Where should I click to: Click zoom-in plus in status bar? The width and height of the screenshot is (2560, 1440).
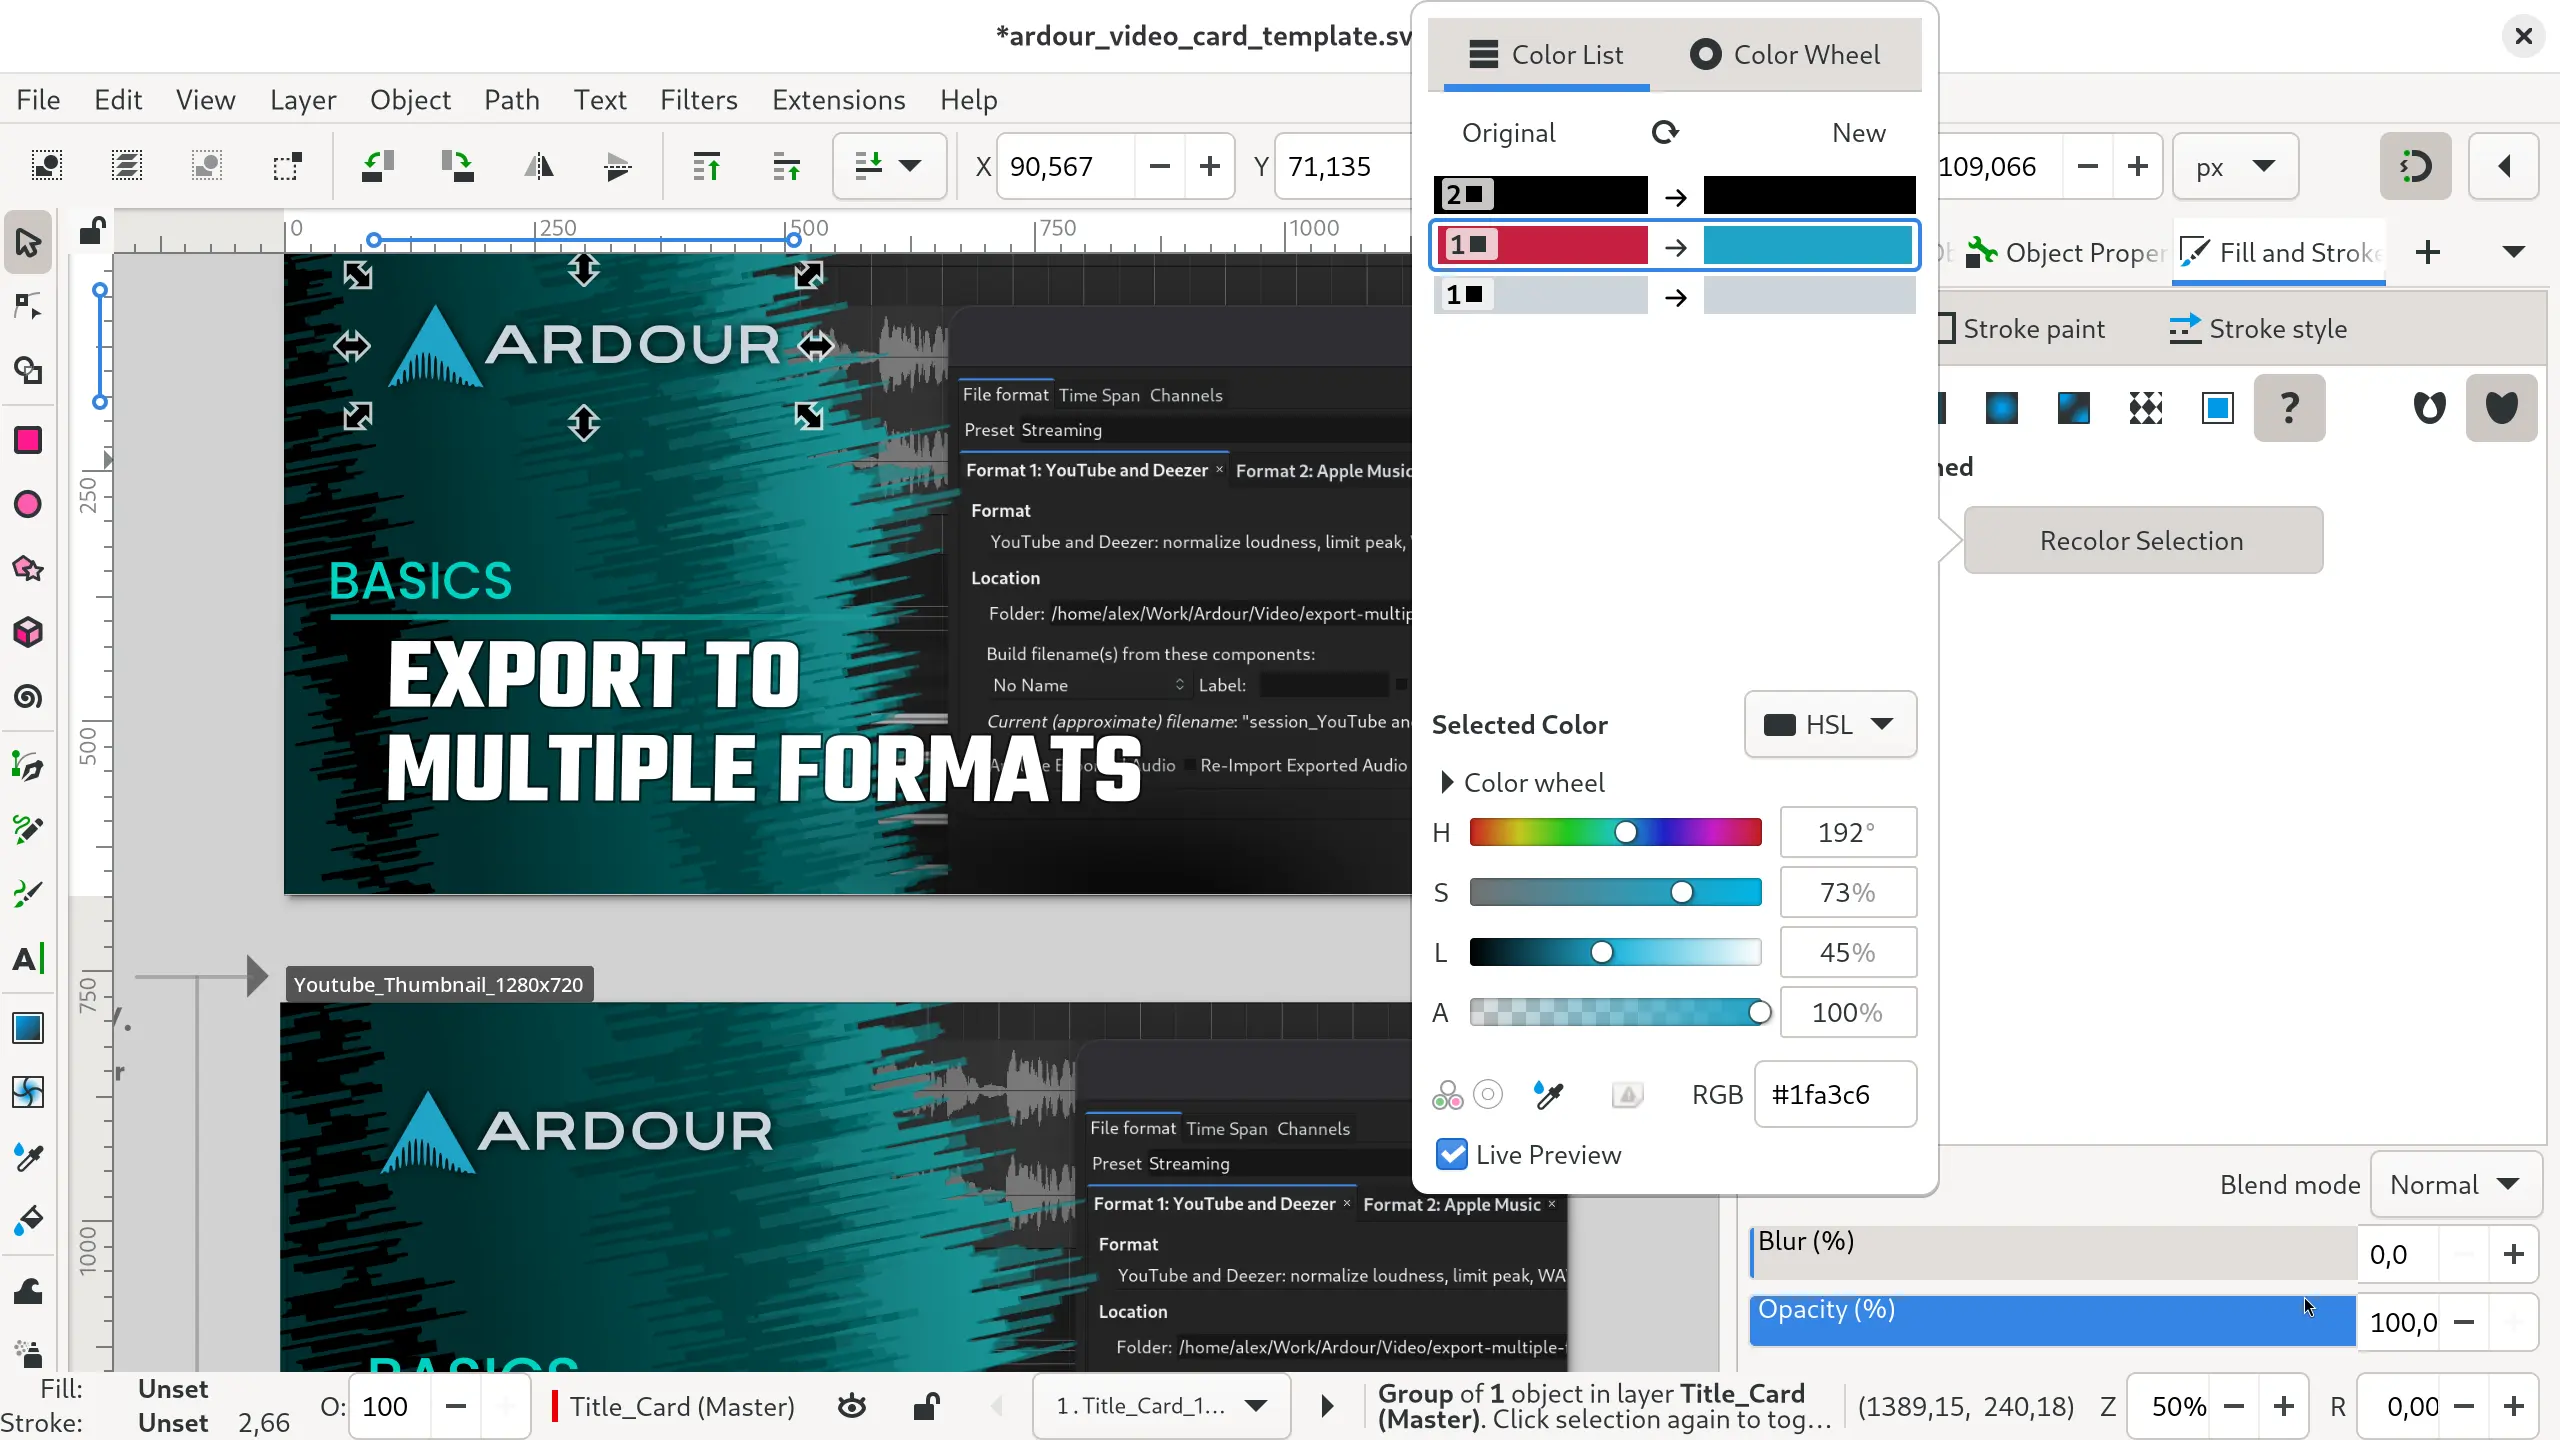[x=2284, y=1407]
